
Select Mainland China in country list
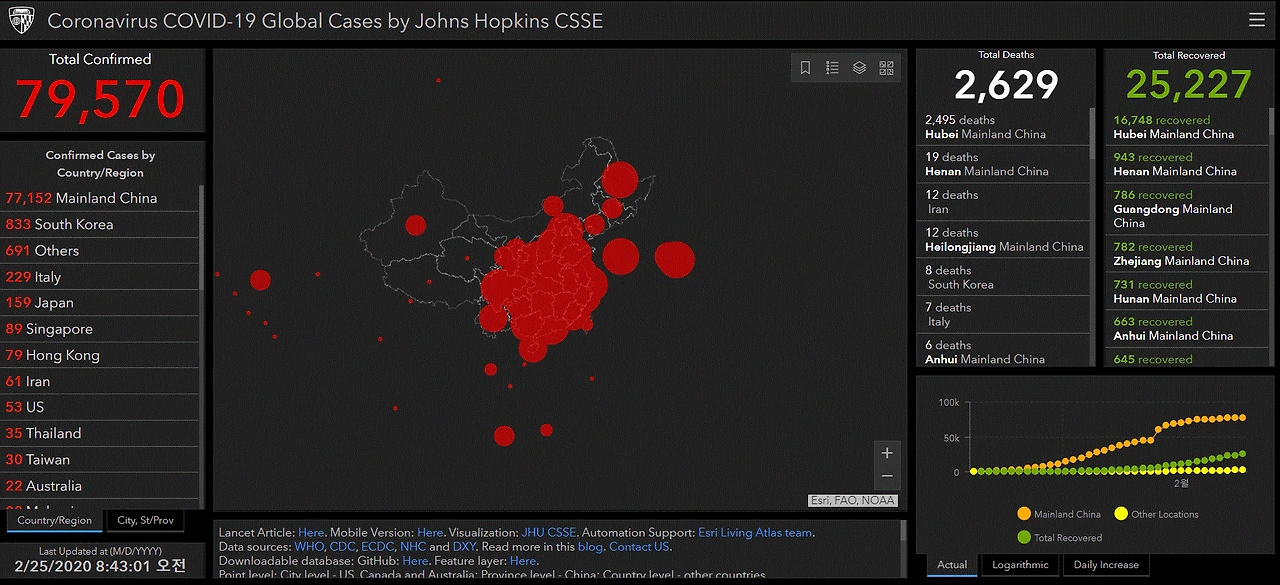[100, 198]
